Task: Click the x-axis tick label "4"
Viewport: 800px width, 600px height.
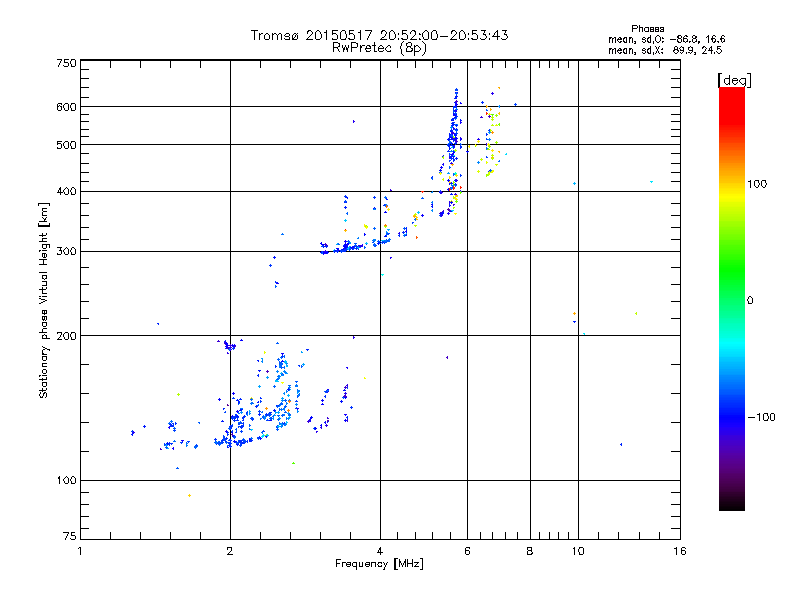Action: 380,551
